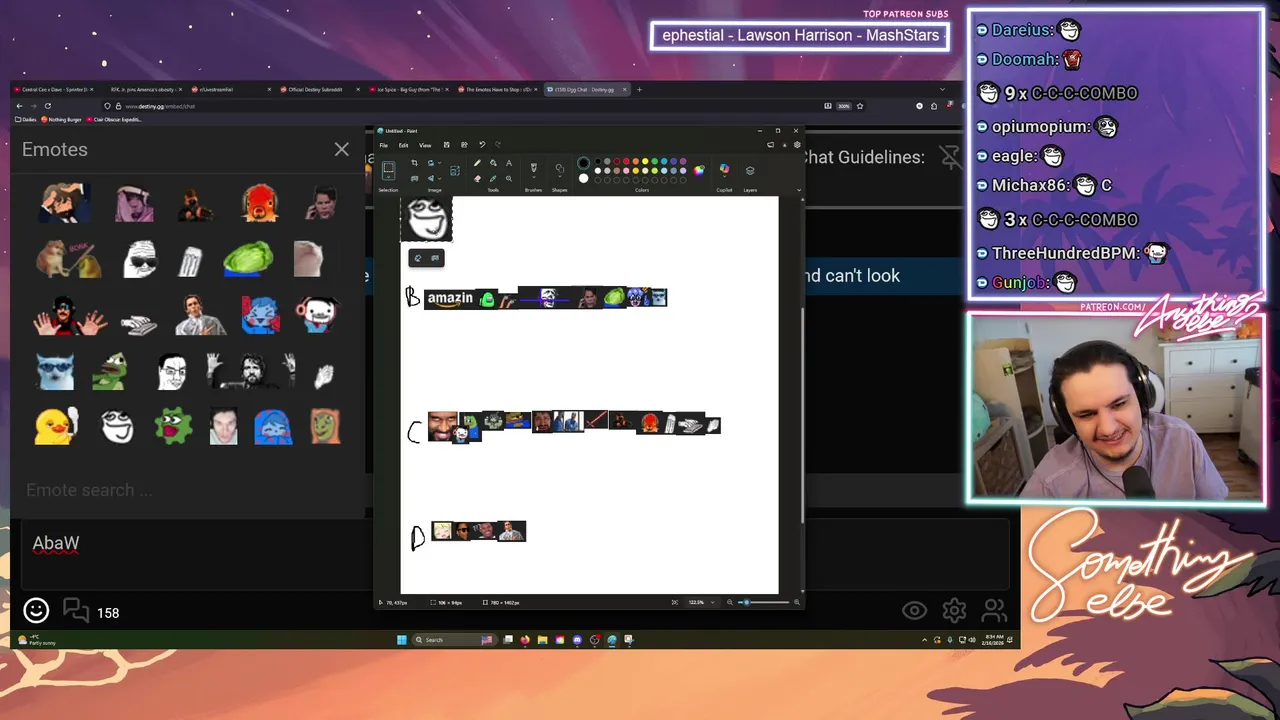Click the Crop tool in Paint
The height and width of the screenshot is (720, 1280).
click(x=414, y=163)
